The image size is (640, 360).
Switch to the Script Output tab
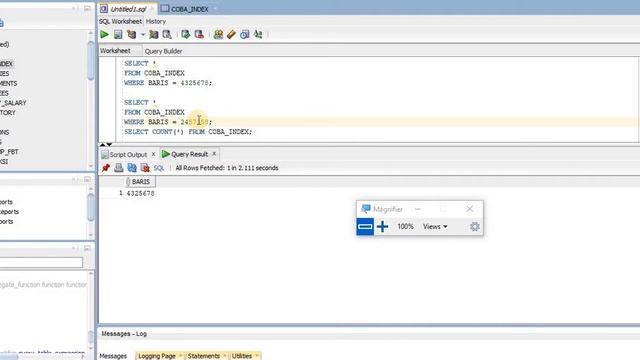128,154
